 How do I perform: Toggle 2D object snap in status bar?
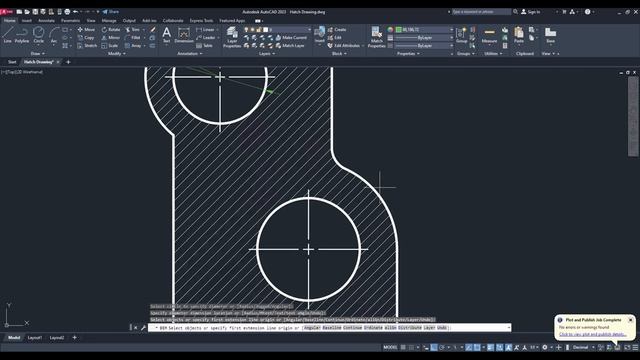point(477,347)
